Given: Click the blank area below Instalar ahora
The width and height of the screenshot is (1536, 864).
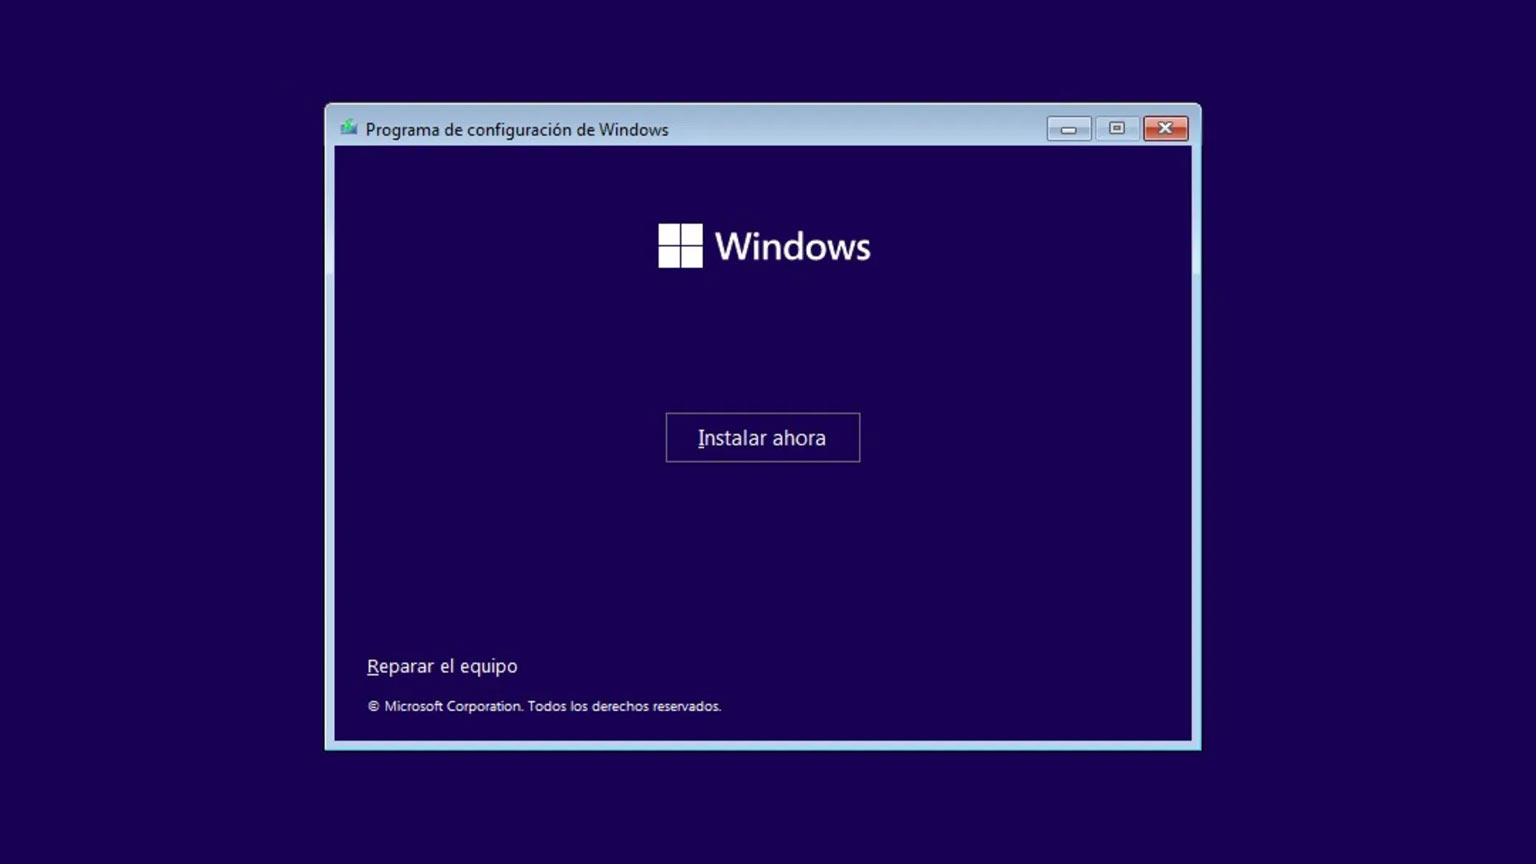Looking at the screenshot, I should [x=762, y=550].
